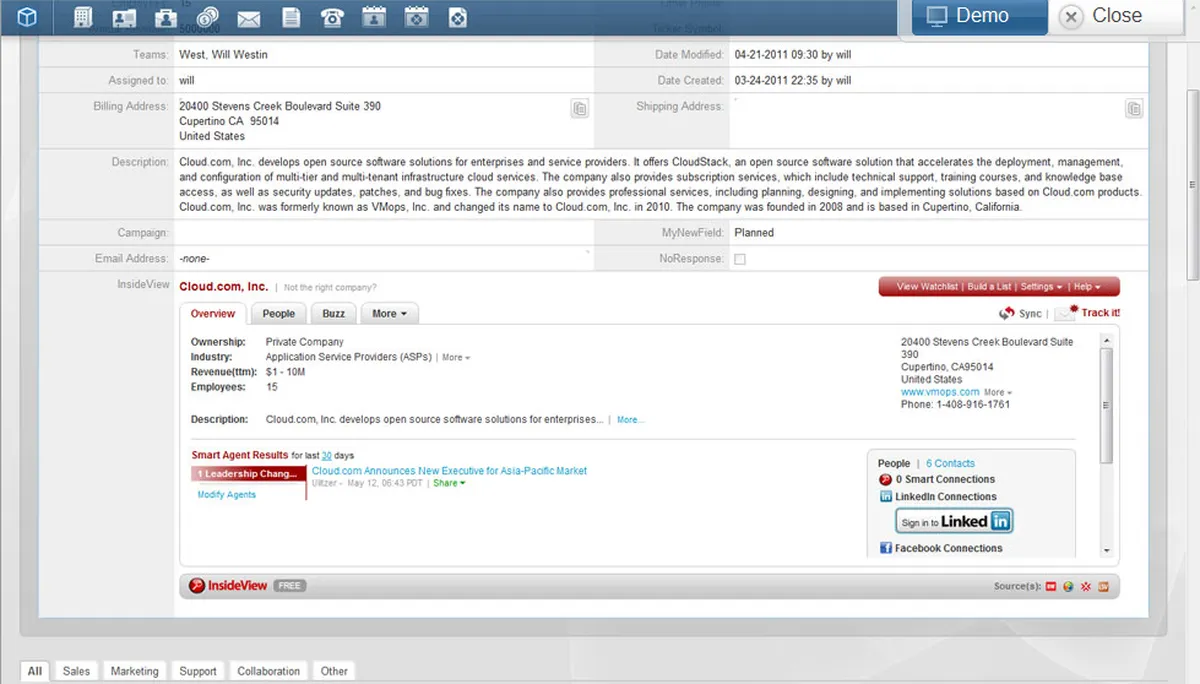Switch to the Buzz tab
1200x684 pixels.
pyautogui.click(x=334, y=314)
